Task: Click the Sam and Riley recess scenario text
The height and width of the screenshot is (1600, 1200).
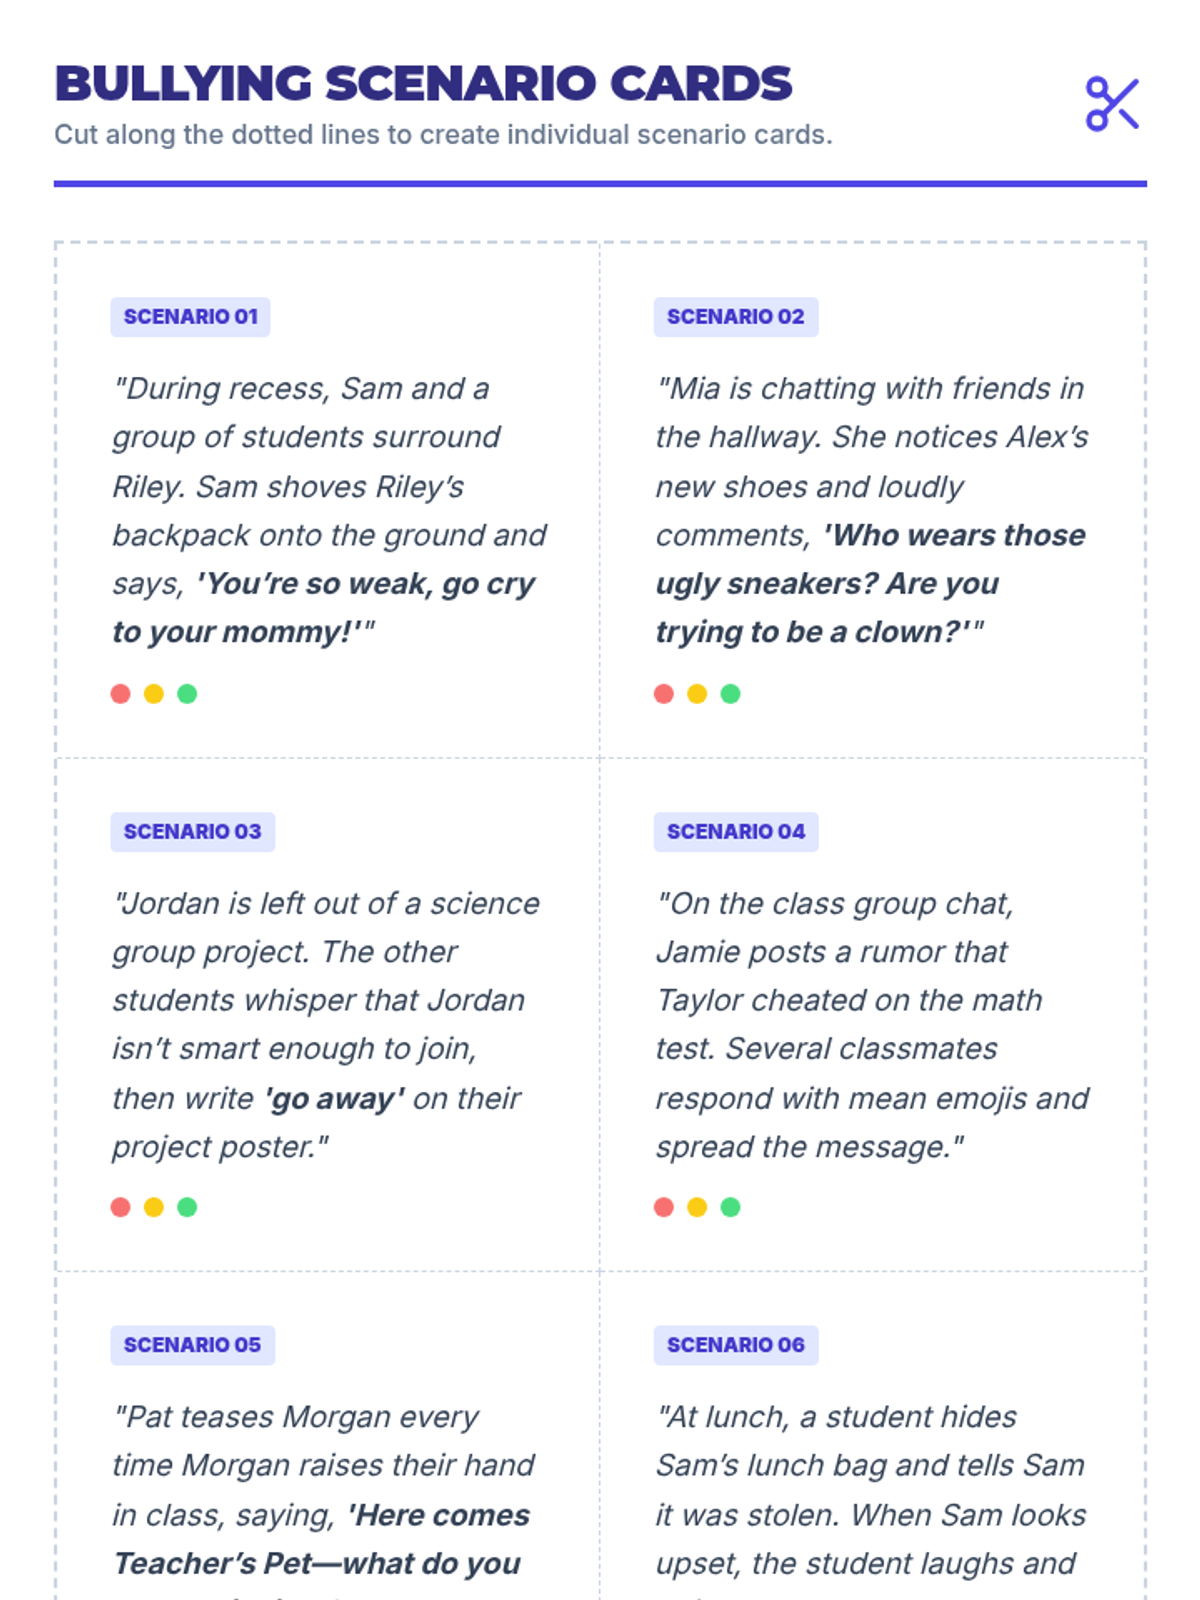Action: (x=330, y=510)
